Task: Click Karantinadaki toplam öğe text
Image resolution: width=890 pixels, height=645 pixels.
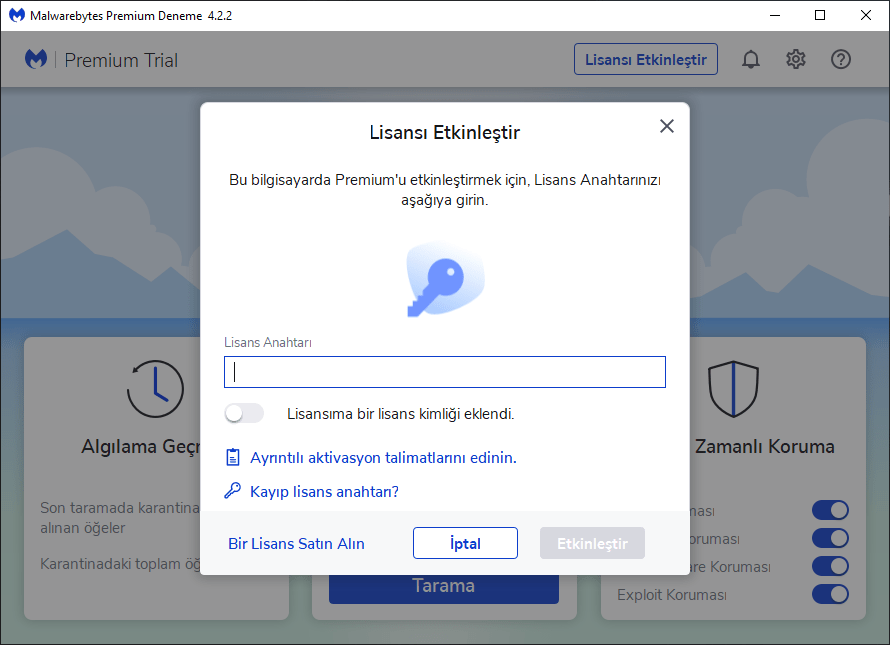Action: click(120, 564)
